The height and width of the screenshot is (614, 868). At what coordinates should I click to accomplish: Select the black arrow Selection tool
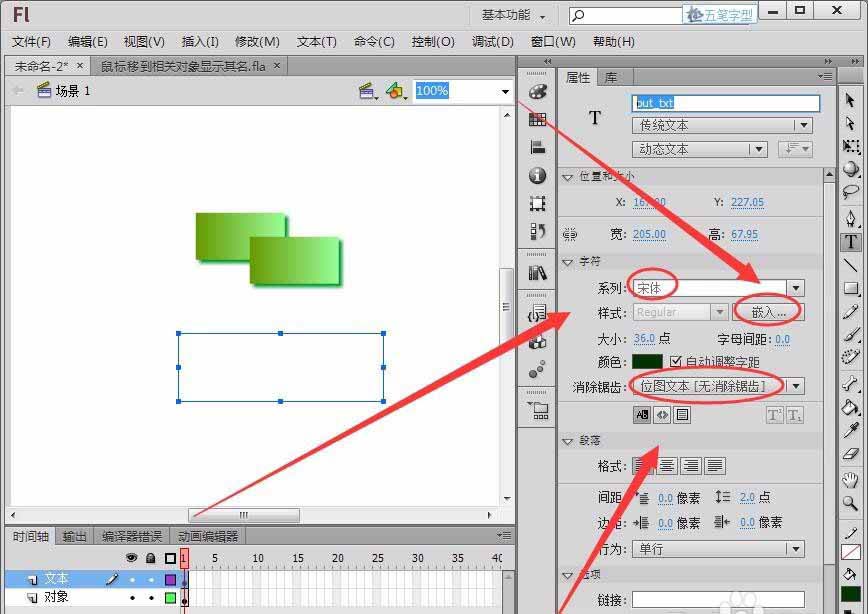click(850, 100)
